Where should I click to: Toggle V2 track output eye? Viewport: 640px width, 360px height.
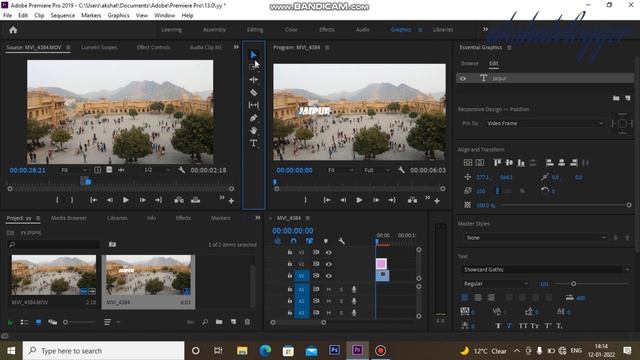pyautogui.click(x=329, y=264)
